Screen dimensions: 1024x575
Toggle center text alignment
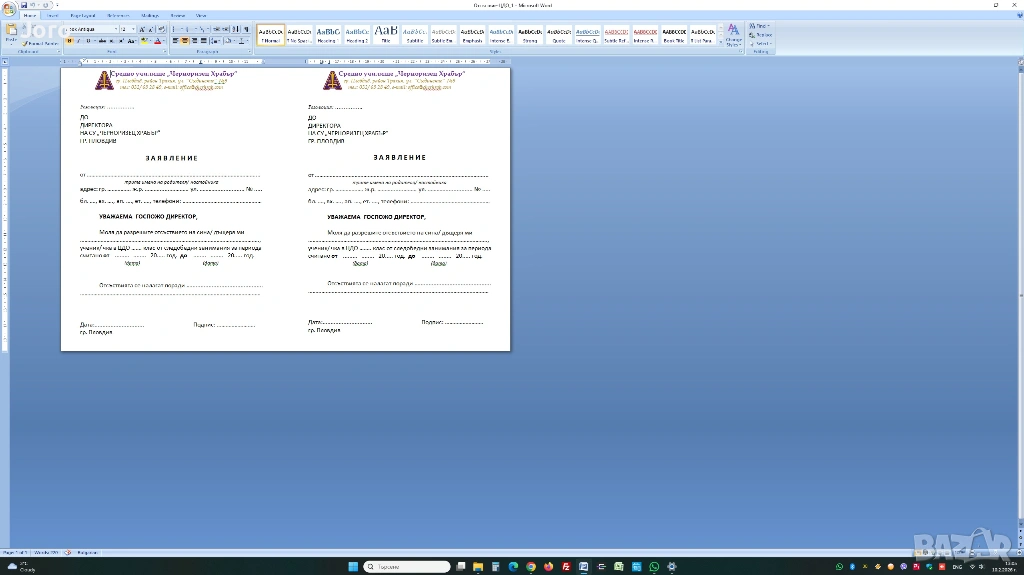pos(185,41)
